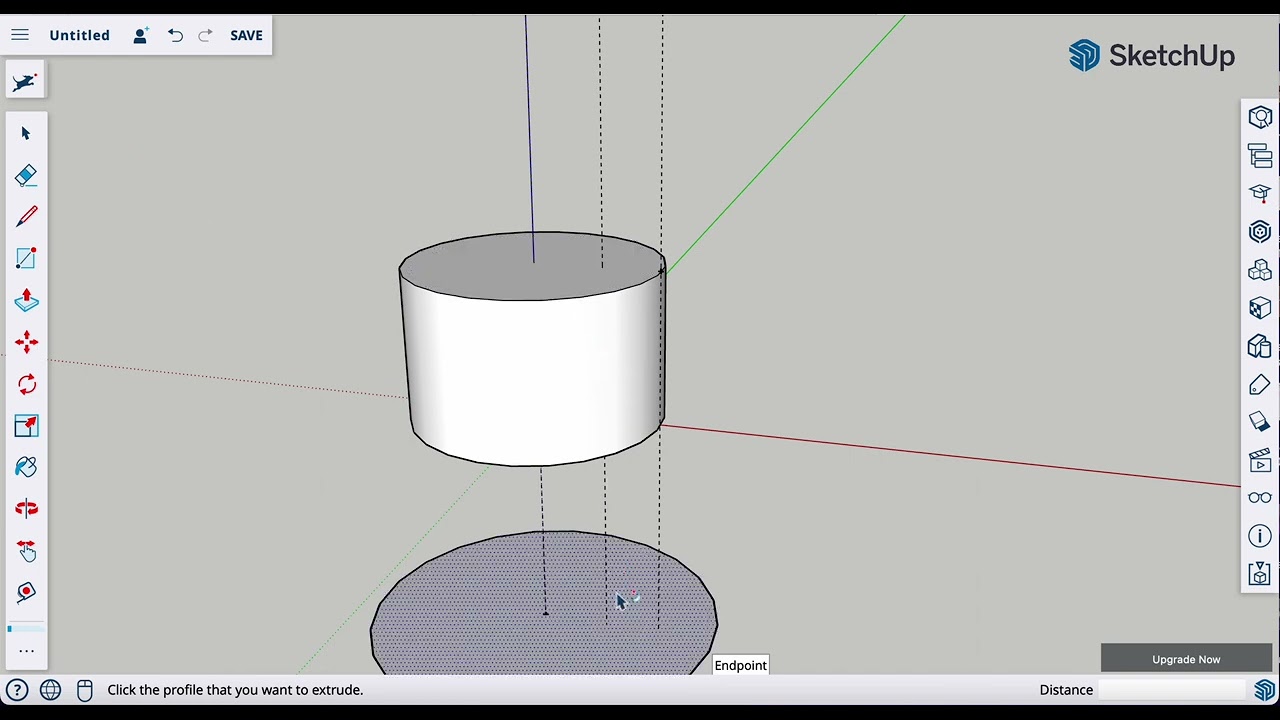Image resolution: width=1280 pixels, height=720 pixels.
Task: Click the Untitled file name
Action: point(80,35)
